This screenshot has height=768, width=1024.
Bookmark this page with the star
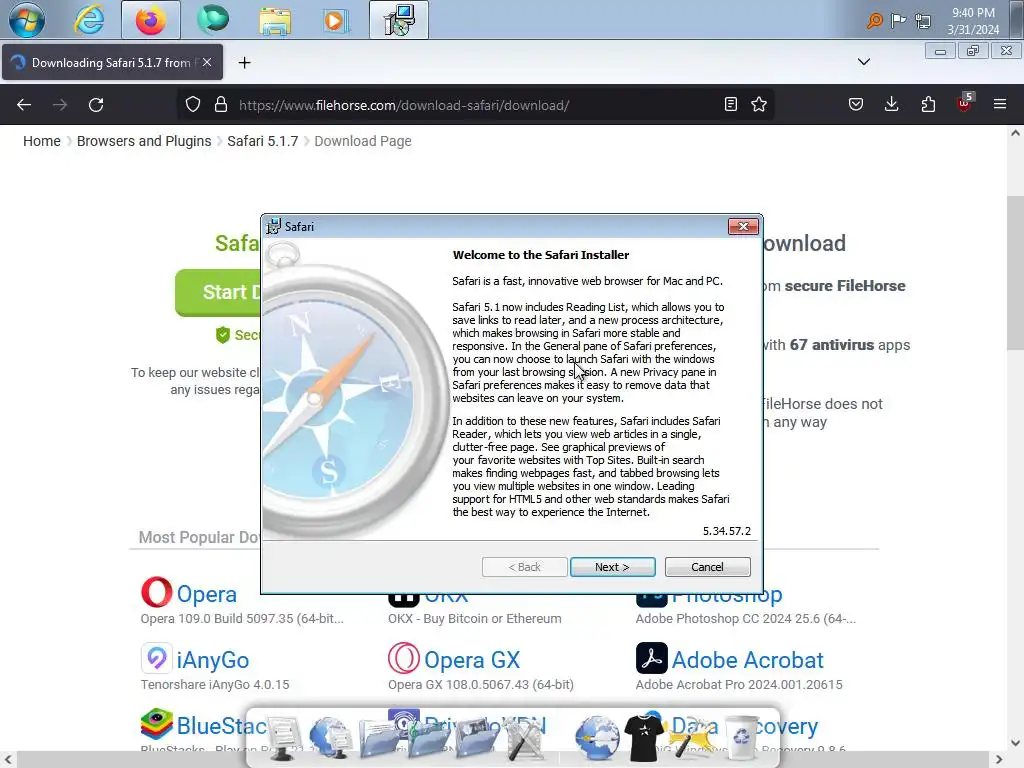759,104
